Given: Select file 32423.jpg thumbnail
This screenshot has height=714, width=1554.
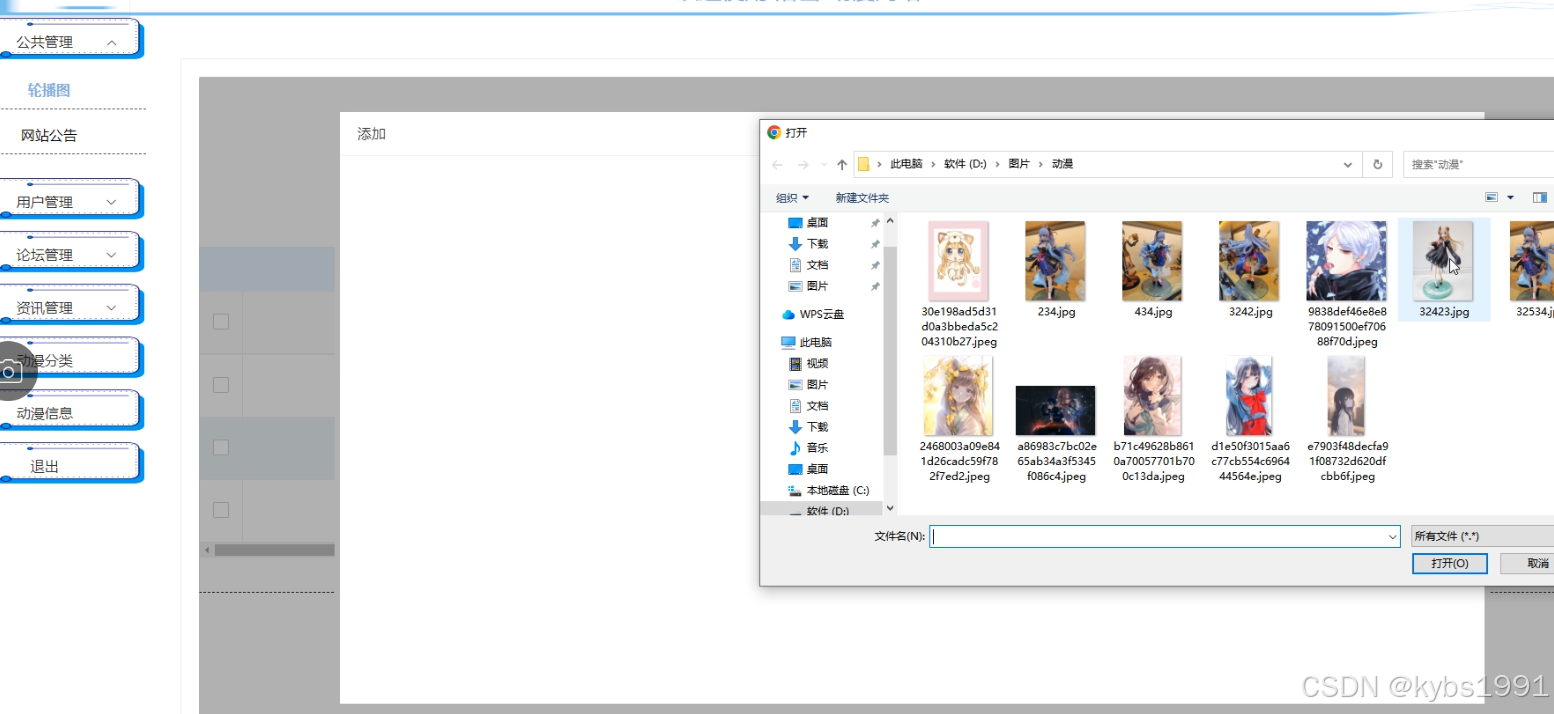Looking at the screenshot, I should (x=1443, y=261).
